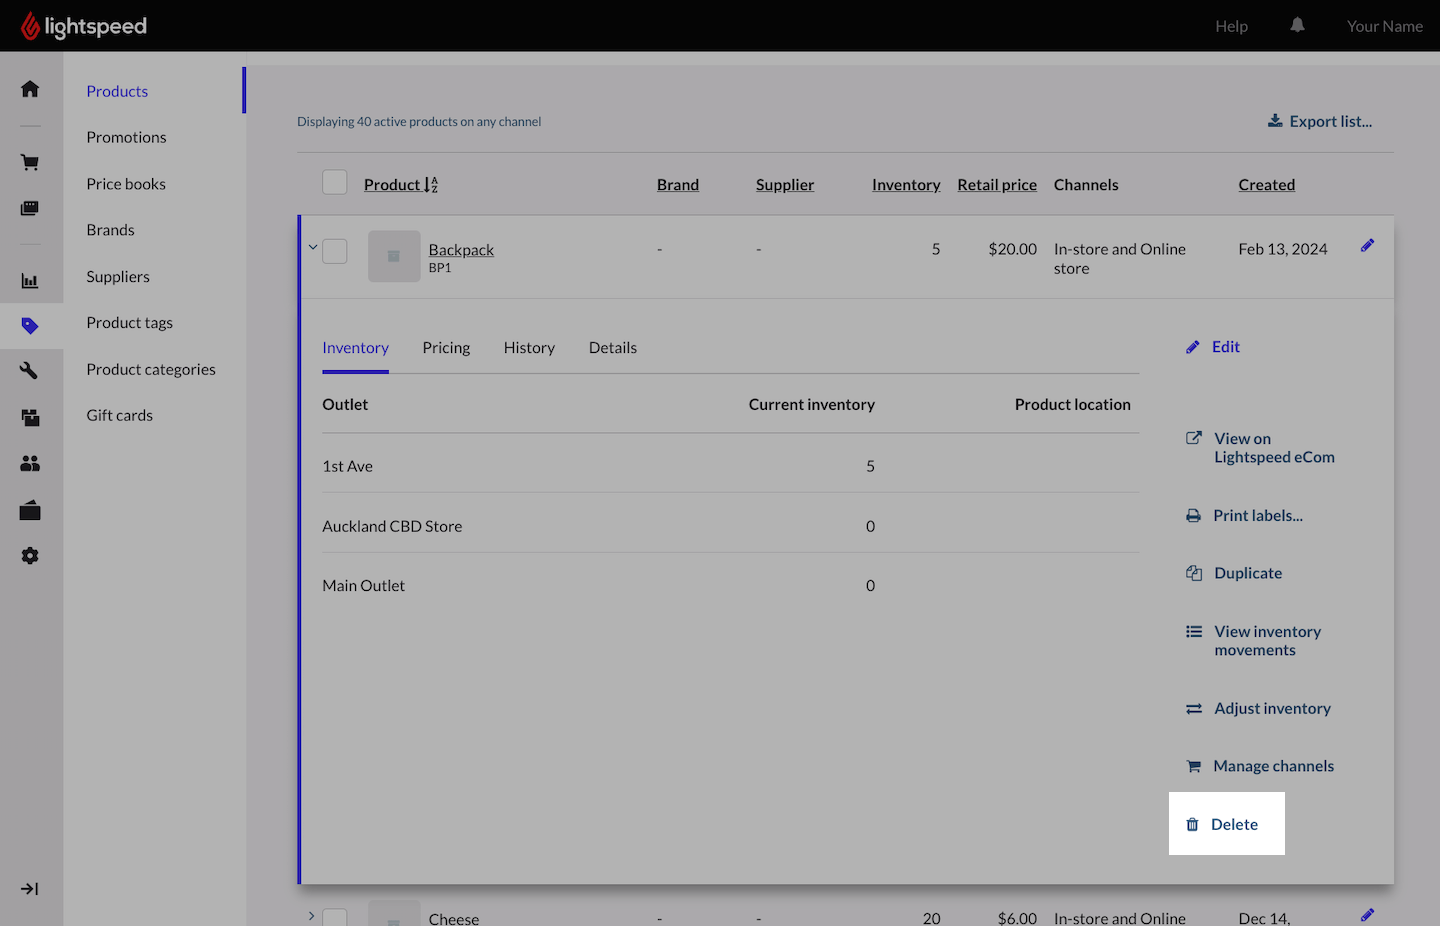This screenshot has width=1440, height=926.
Task: Expand the Cheese product row
Action: click(x=312, y=916)
